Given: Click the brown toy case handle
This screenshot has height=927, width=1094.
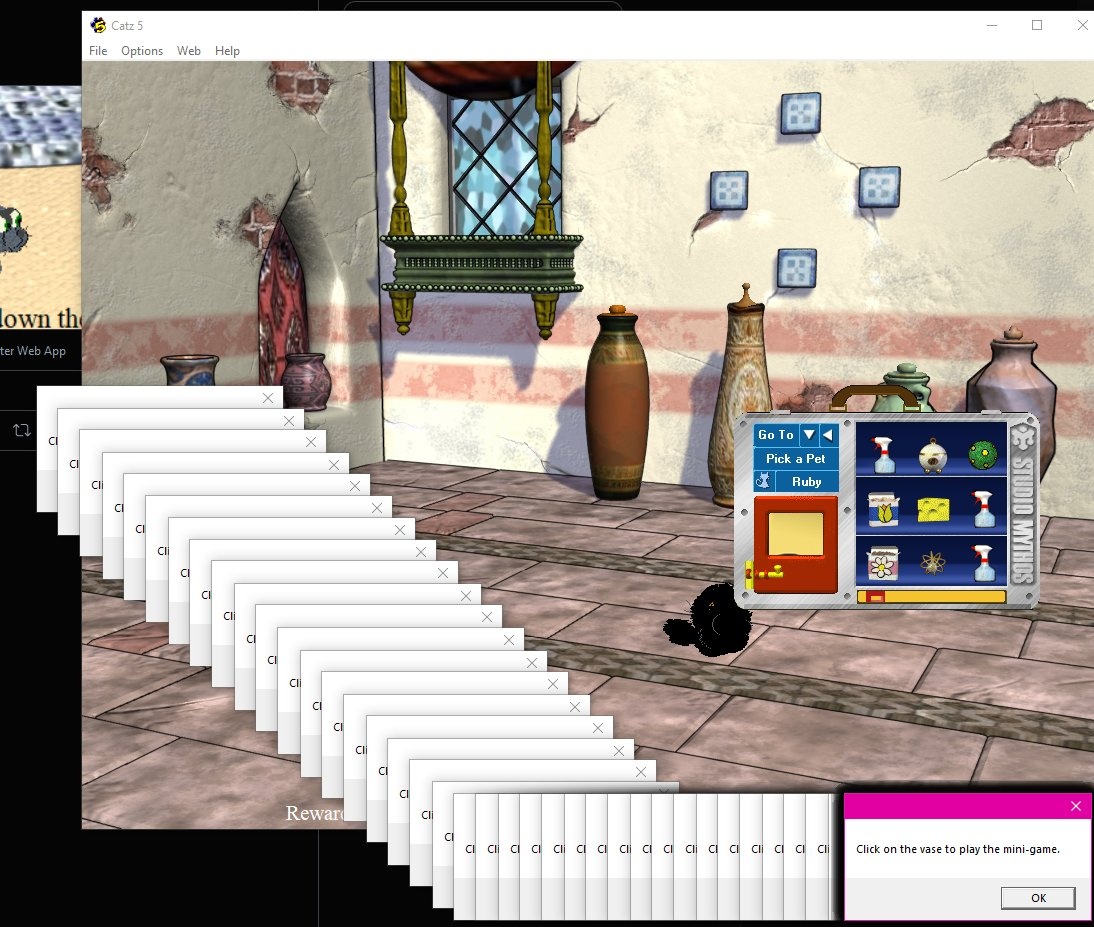Looking at the screenshot, I should (875, 397).
